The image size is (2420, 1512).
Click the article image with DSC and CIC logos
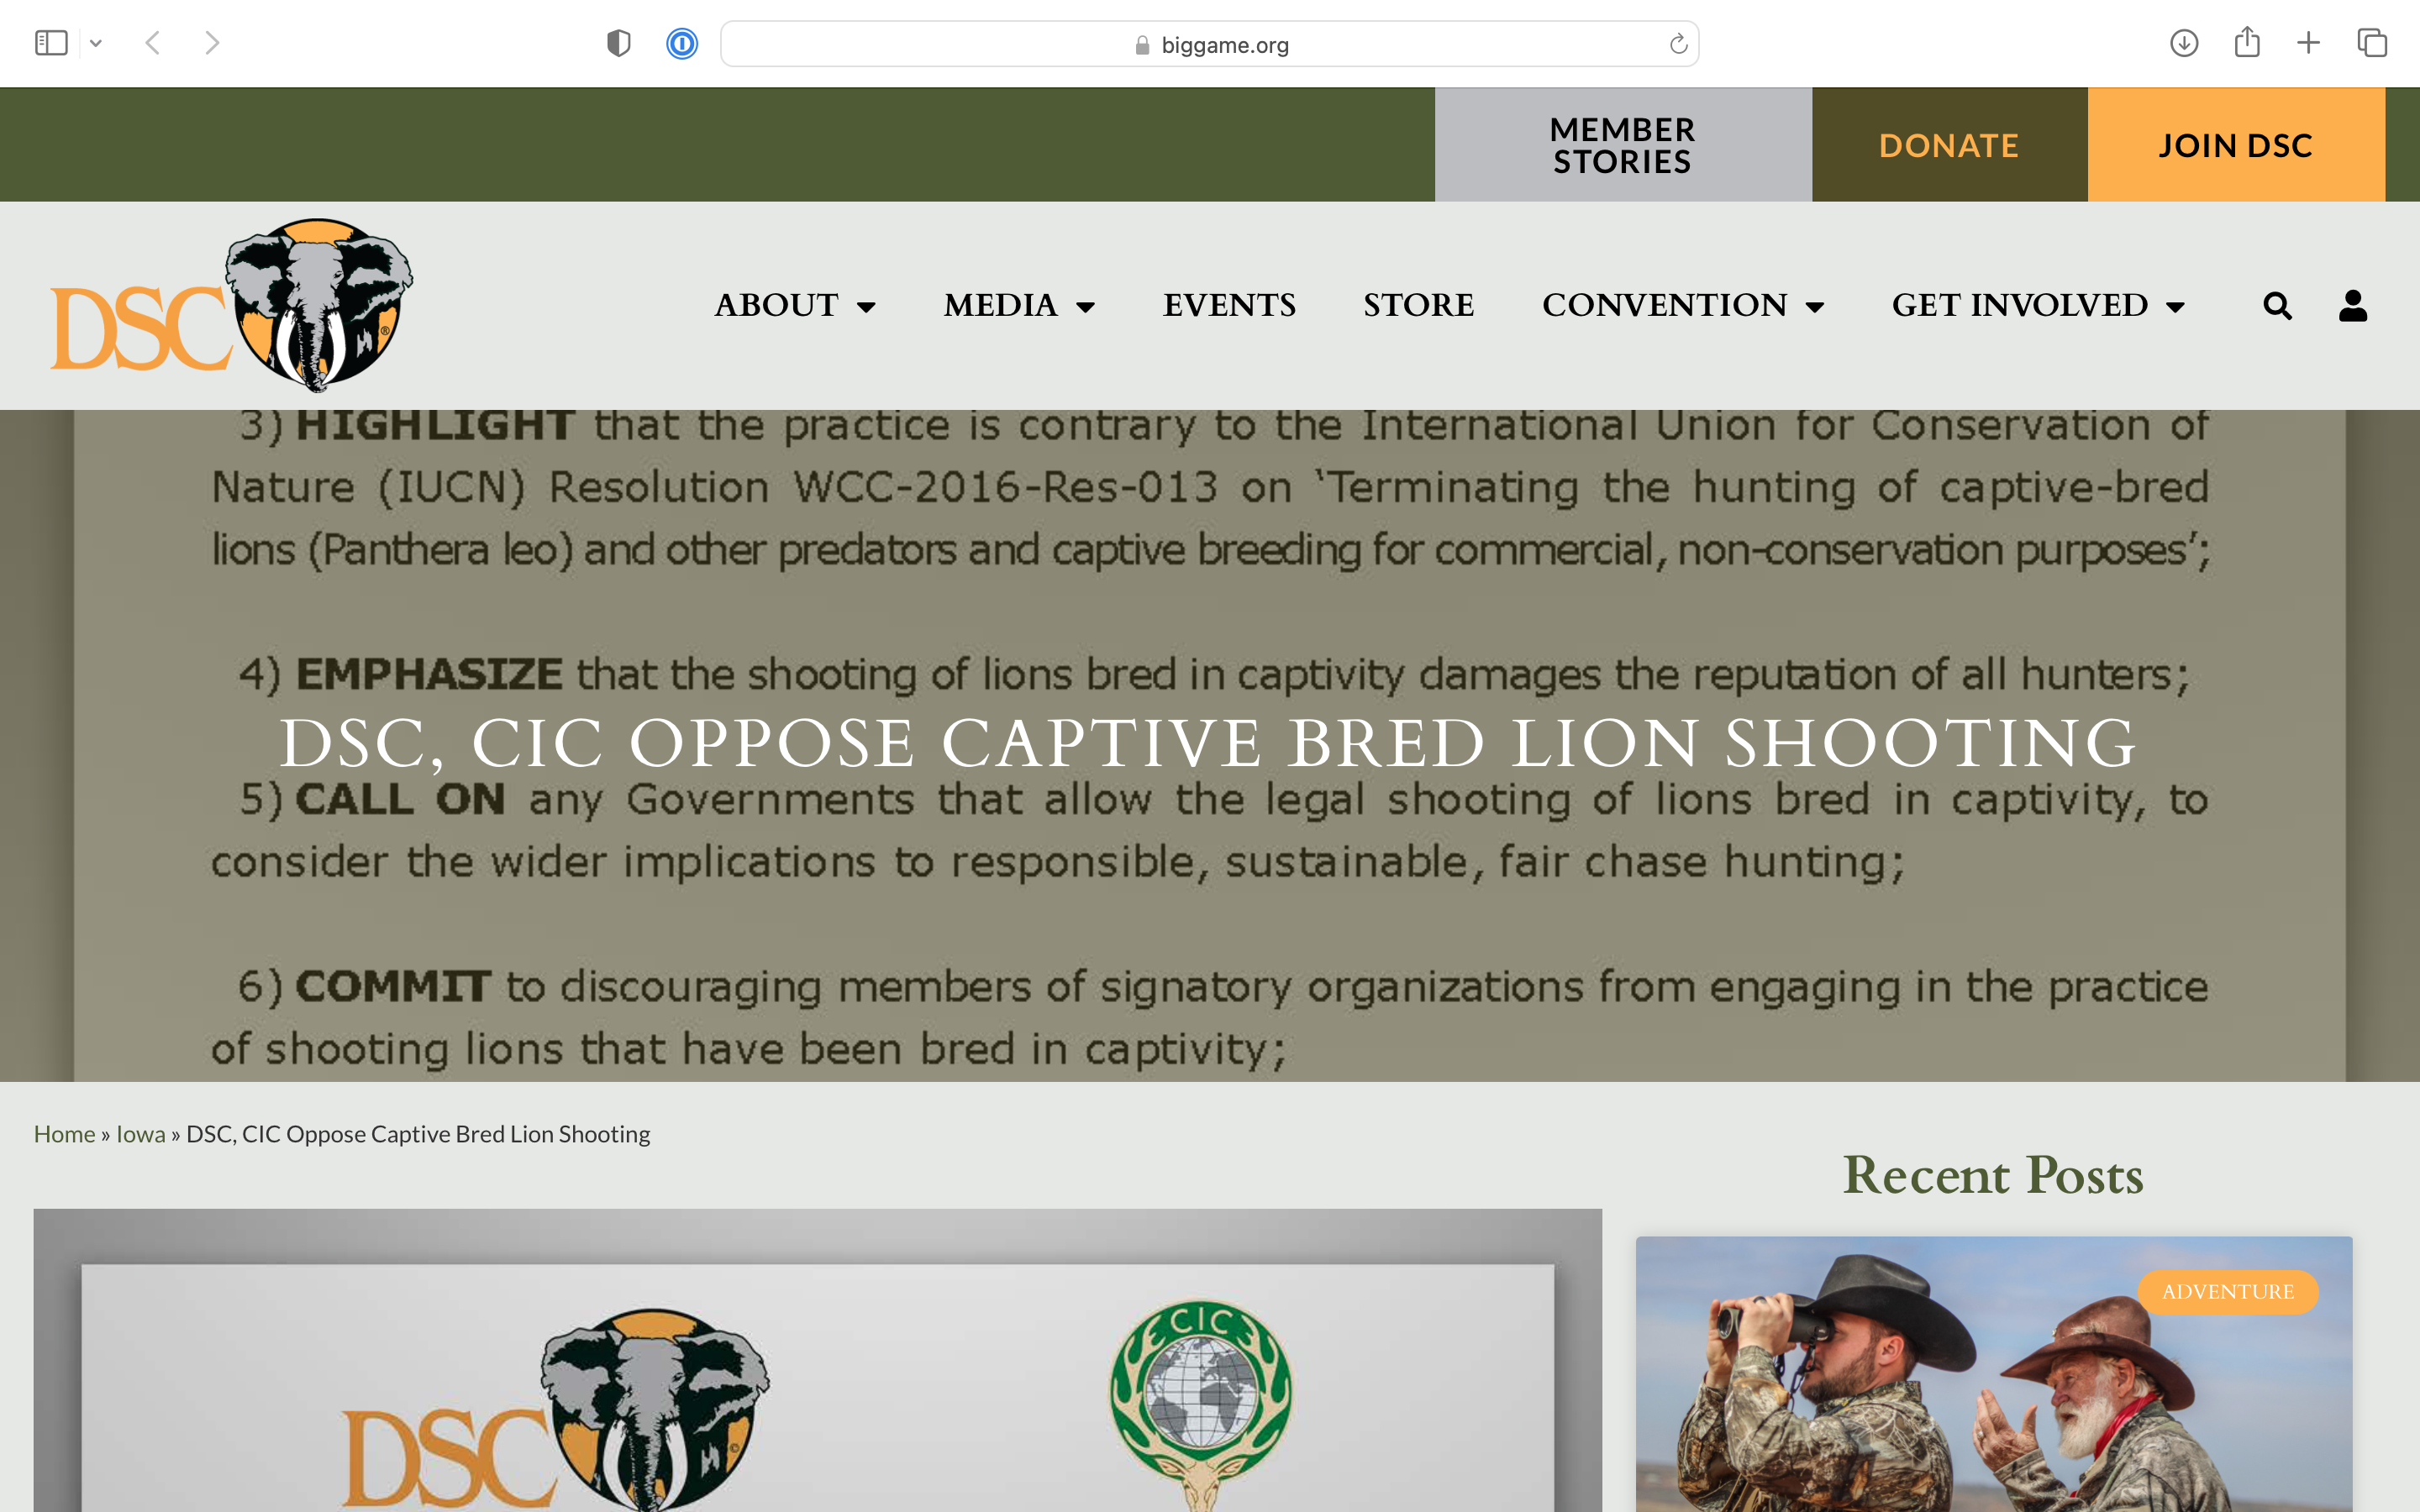[x=817, y=1360]
